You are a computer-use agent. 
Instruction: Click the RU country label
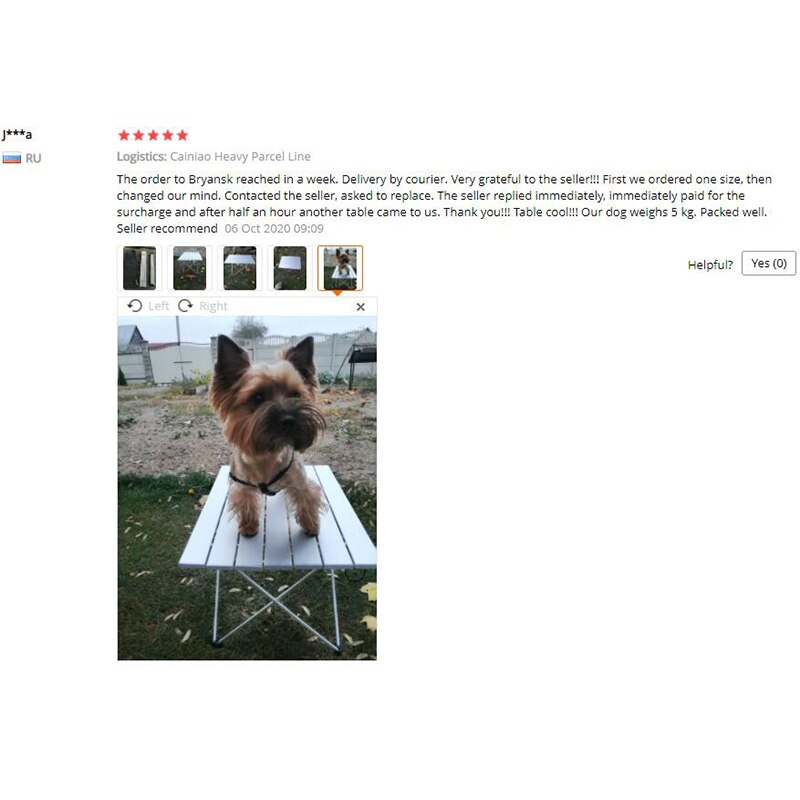click(x=33, y=158)
